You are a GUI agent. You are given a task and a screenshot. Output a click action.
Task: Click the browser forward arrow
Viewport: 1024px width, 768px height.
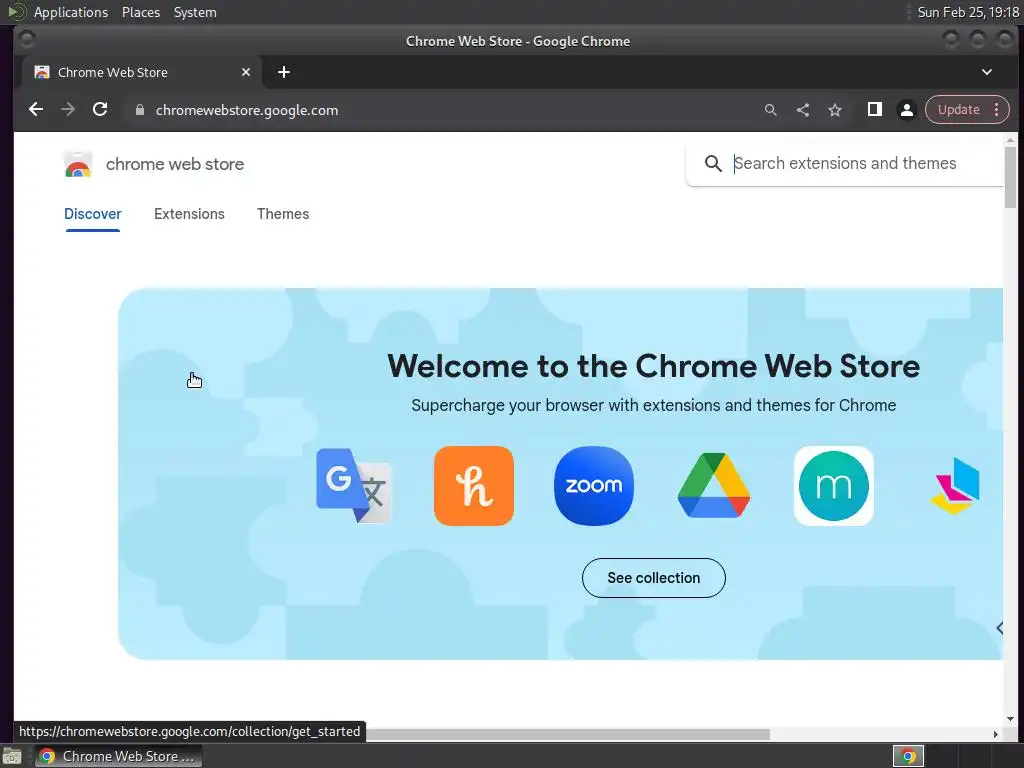[x=68, y=110]
